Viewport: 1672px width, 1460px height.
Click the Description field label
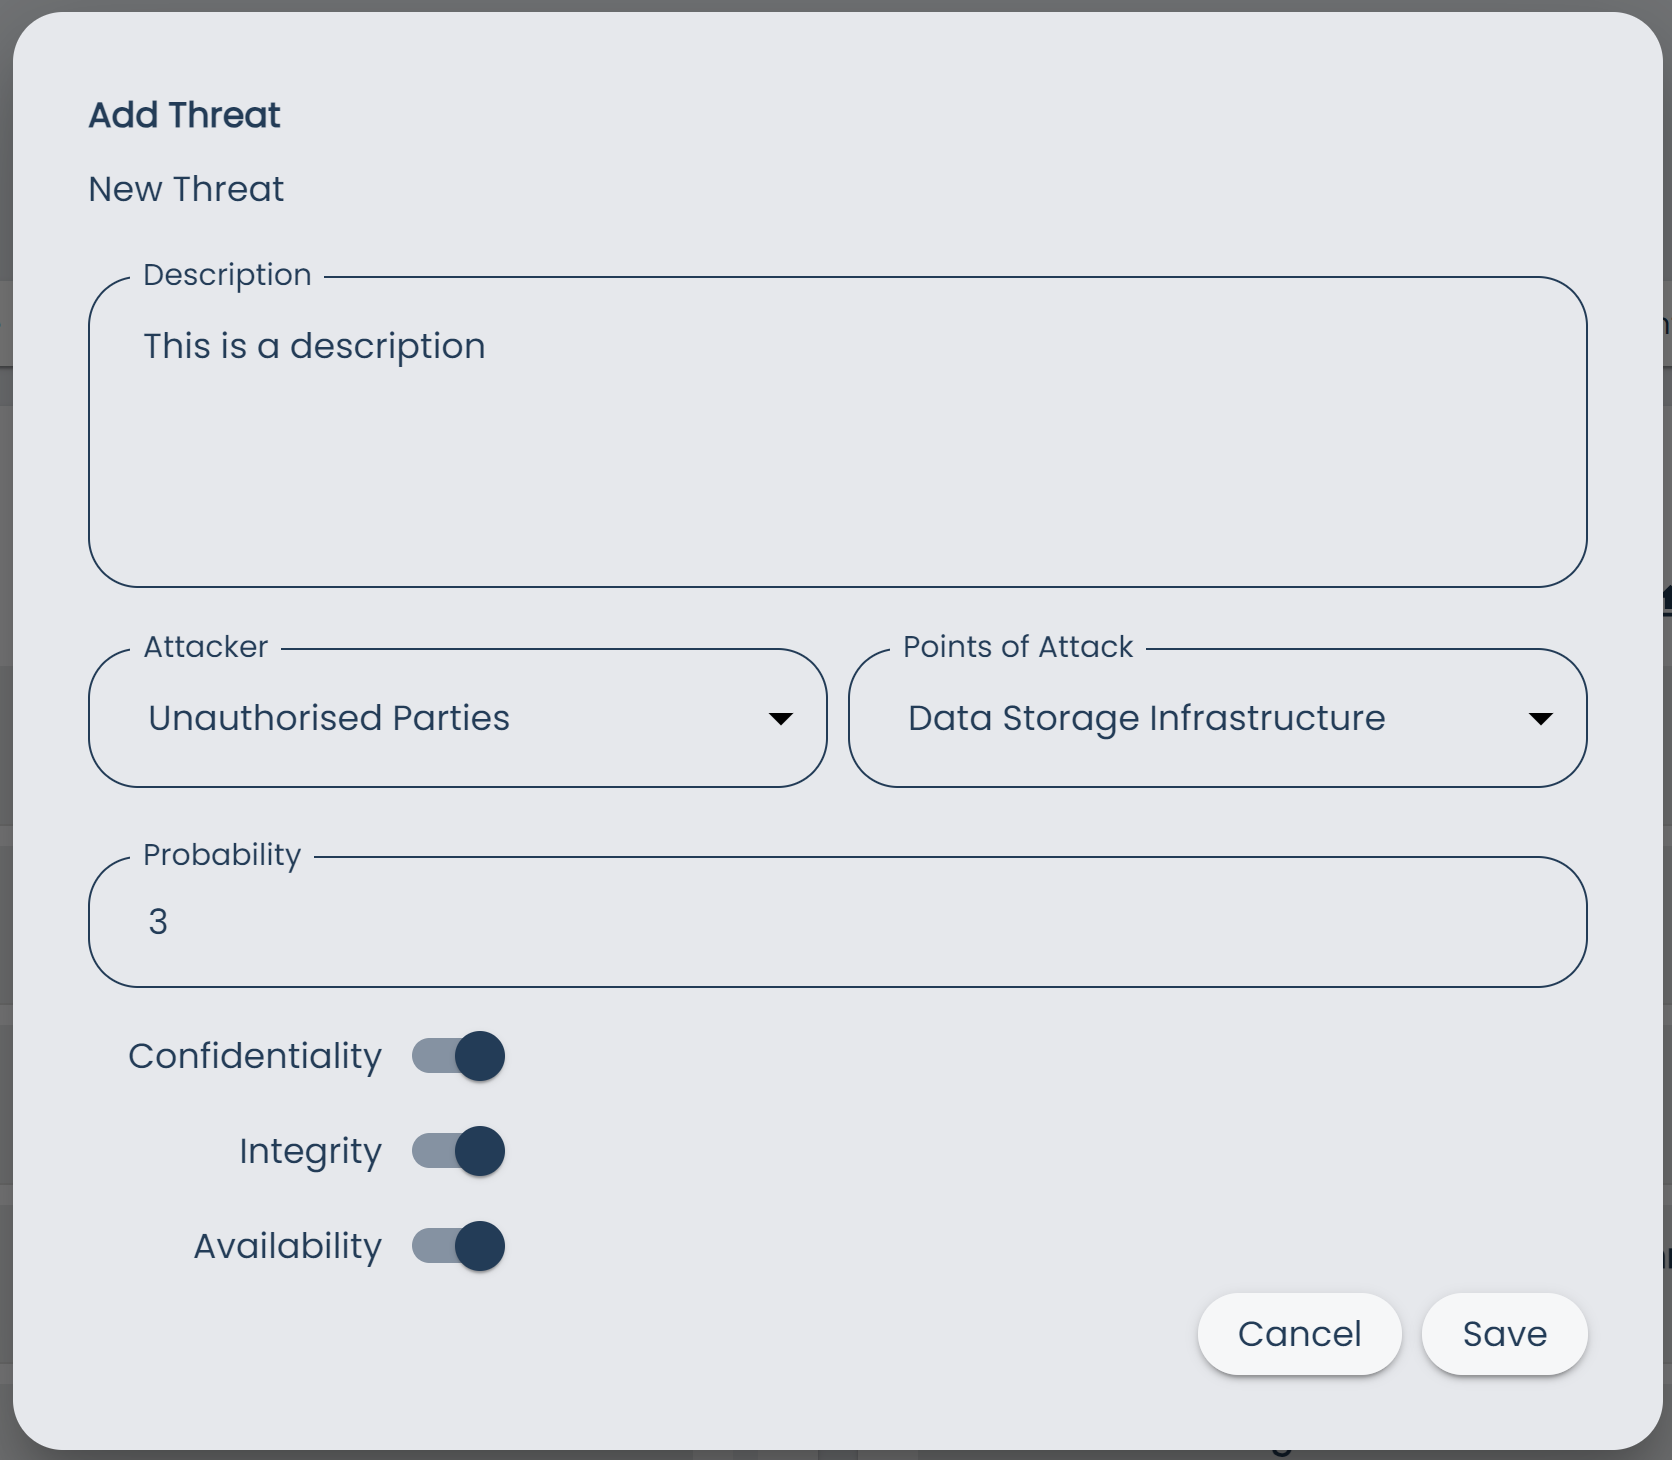pos(227,274)
